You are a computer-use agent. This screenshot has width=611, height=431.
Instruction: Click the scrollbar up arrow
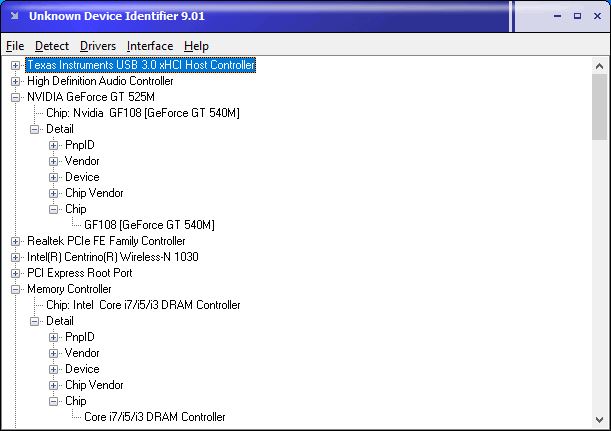[x=600, y=66]
